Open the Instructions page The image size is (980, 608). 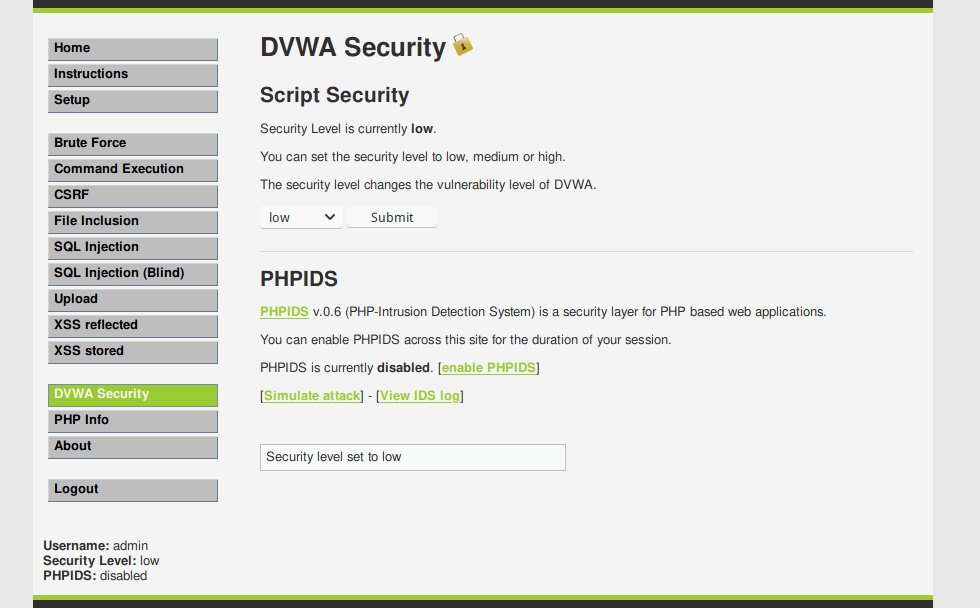click(x=132, y=74)
